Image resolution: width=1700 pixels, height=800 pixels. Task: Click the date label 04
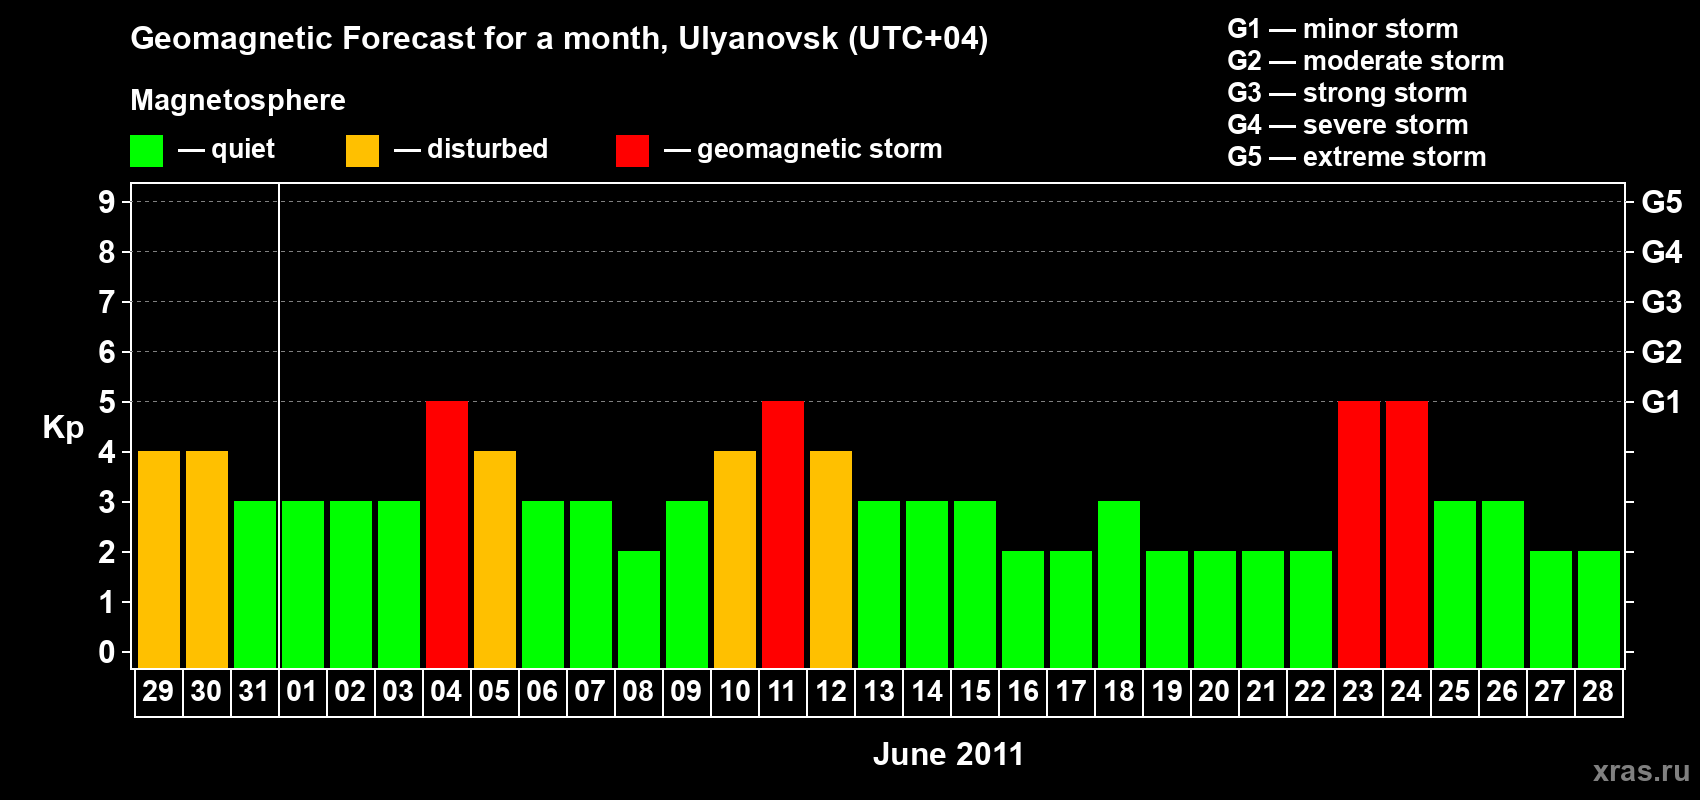(446, 691)
